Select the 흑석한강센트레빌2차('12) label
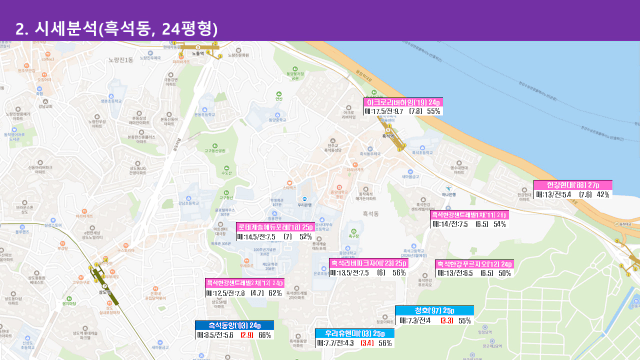The width and height of the screenshot is (640, 360). coord(244,283)
